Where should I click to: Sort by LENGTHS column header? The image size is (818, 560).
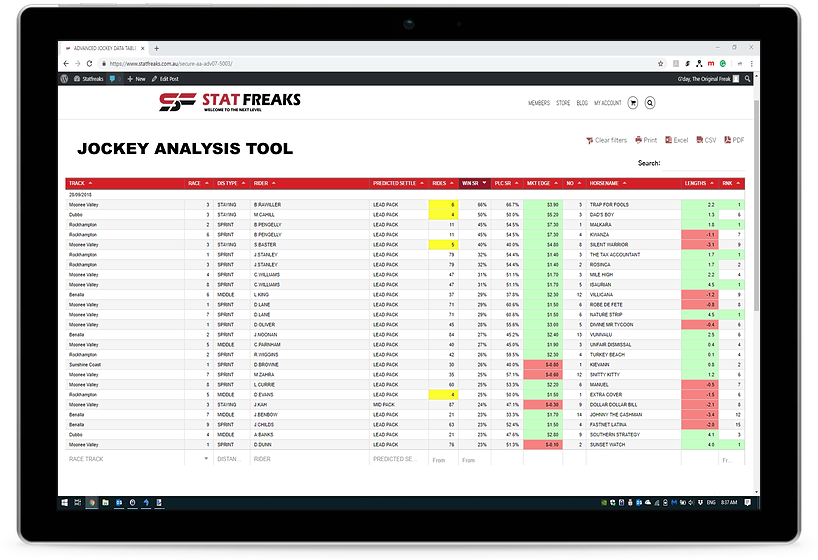(700, 183)
